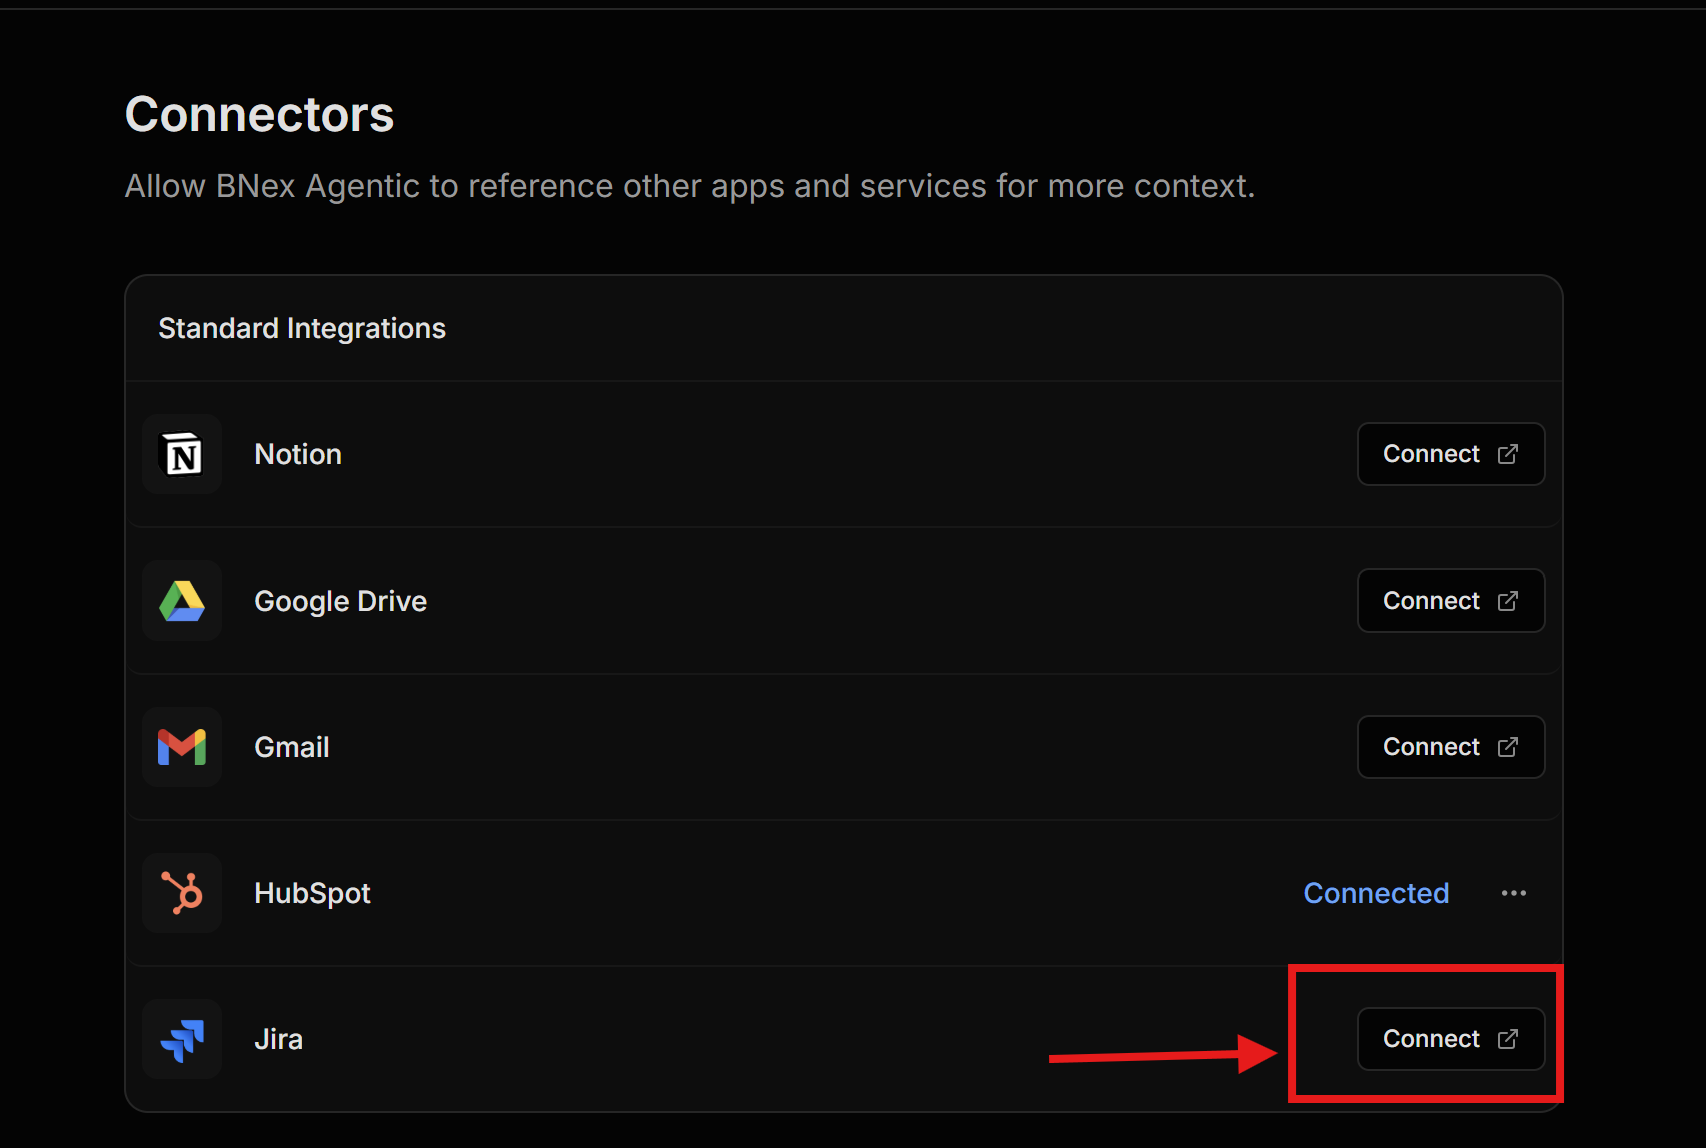Click the Gmail envelope logo icon
This screenshot has height=1148, width=1706.
click(x=182, y=747)
